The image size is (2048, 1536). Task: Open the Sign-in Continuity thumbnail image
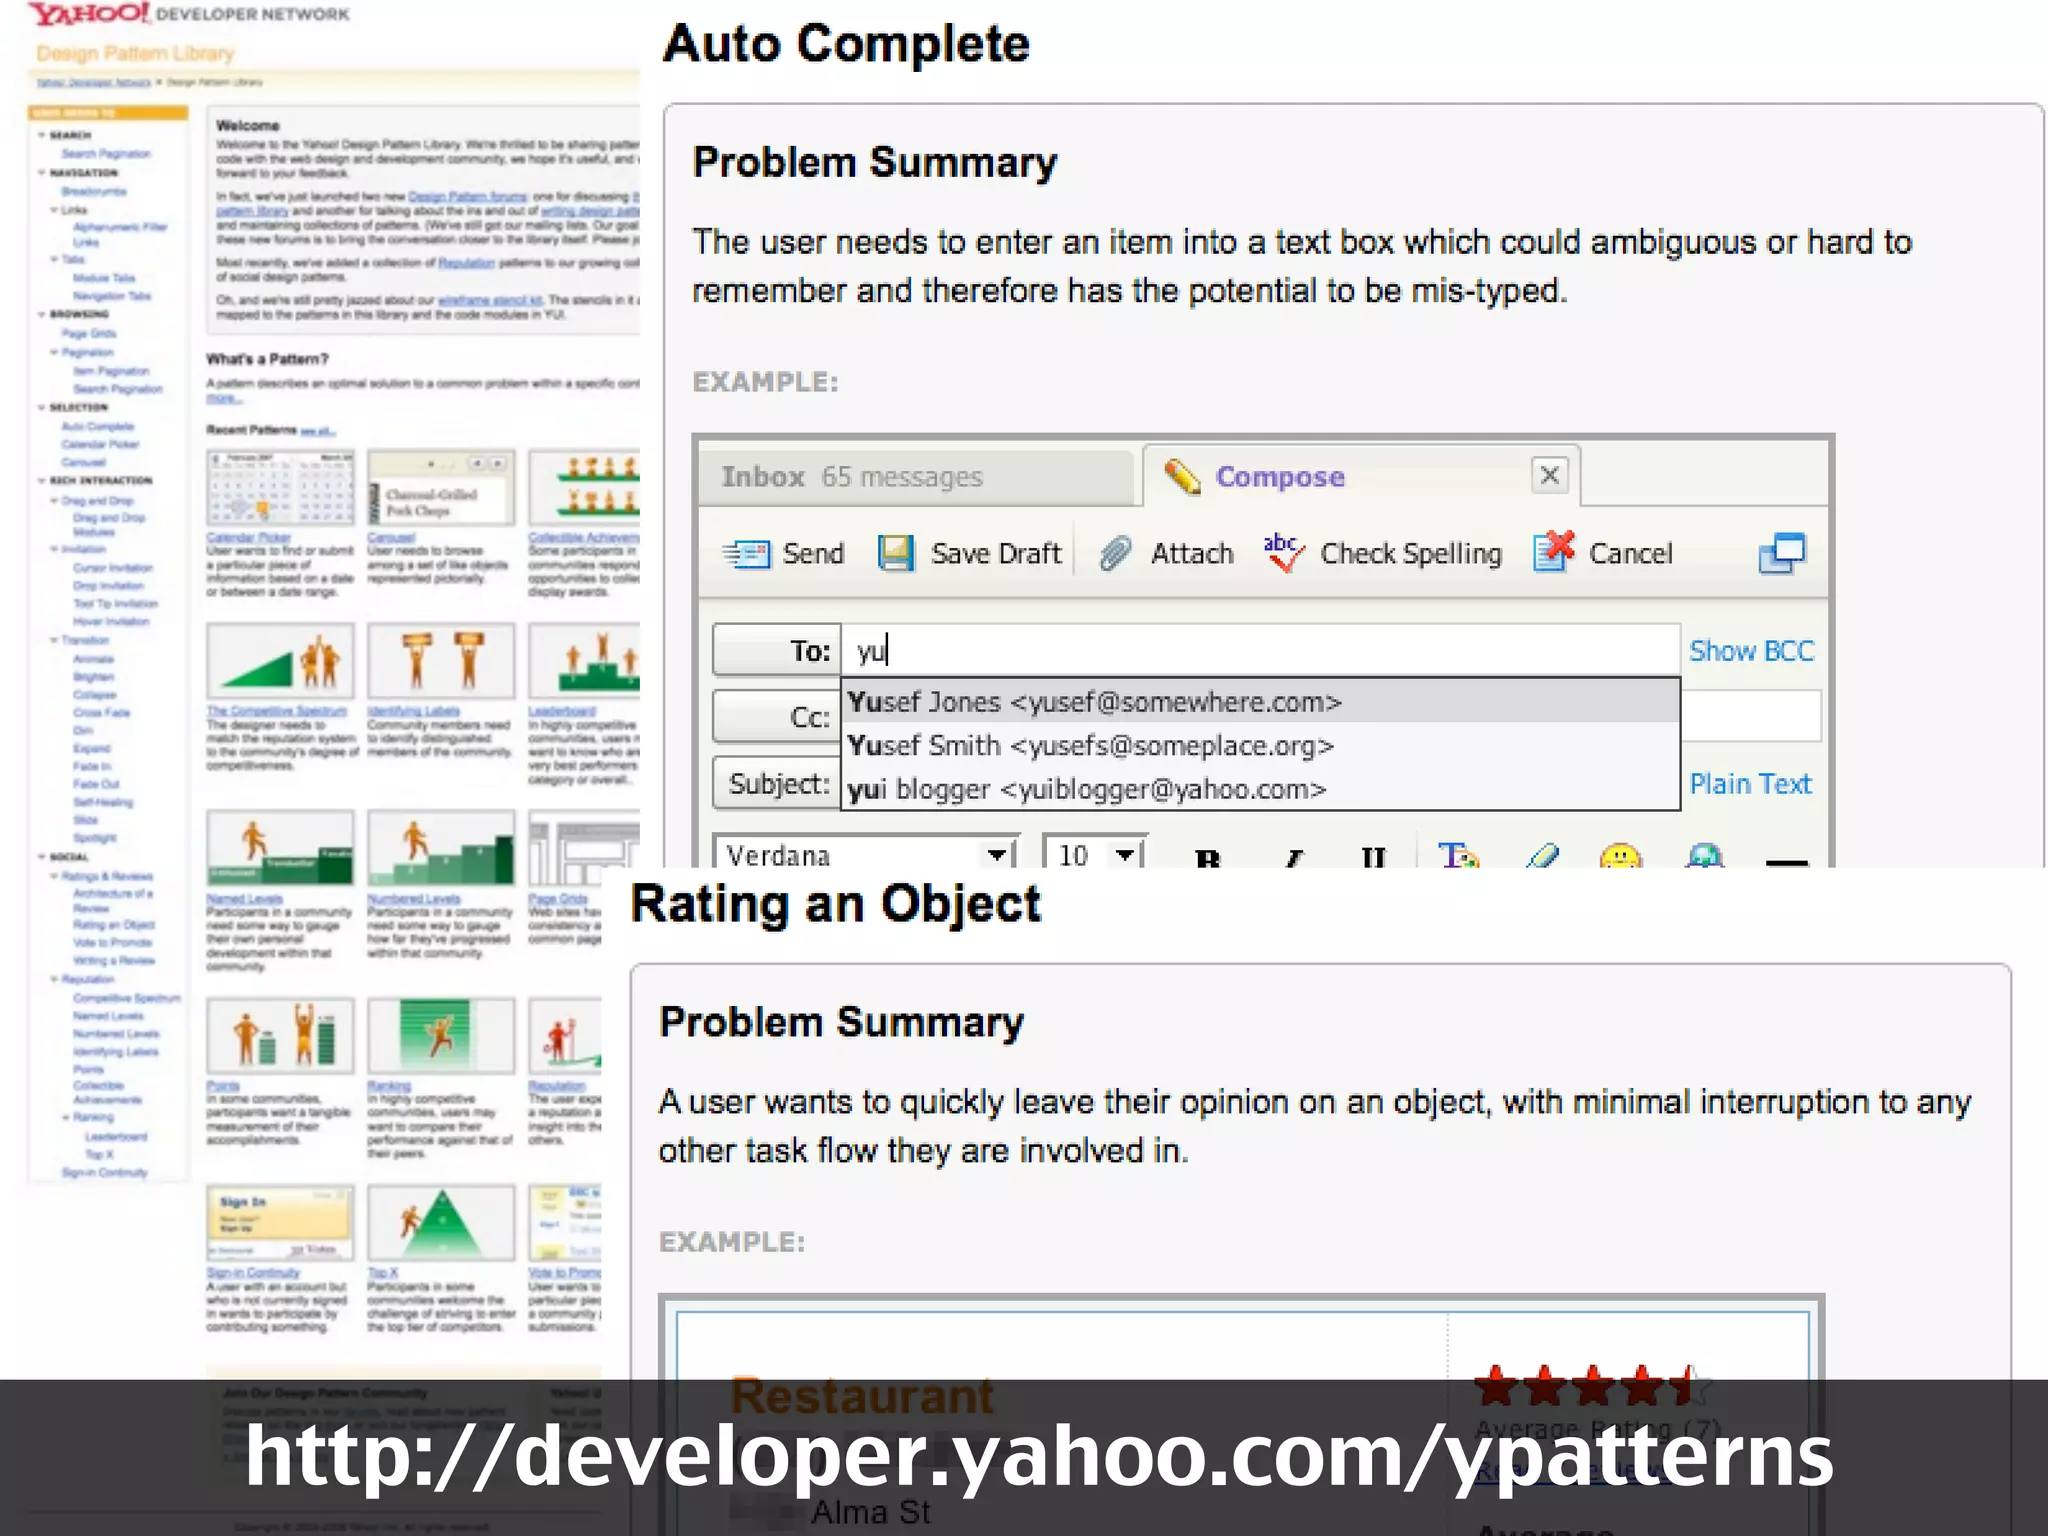click(x=280, y=1223)
